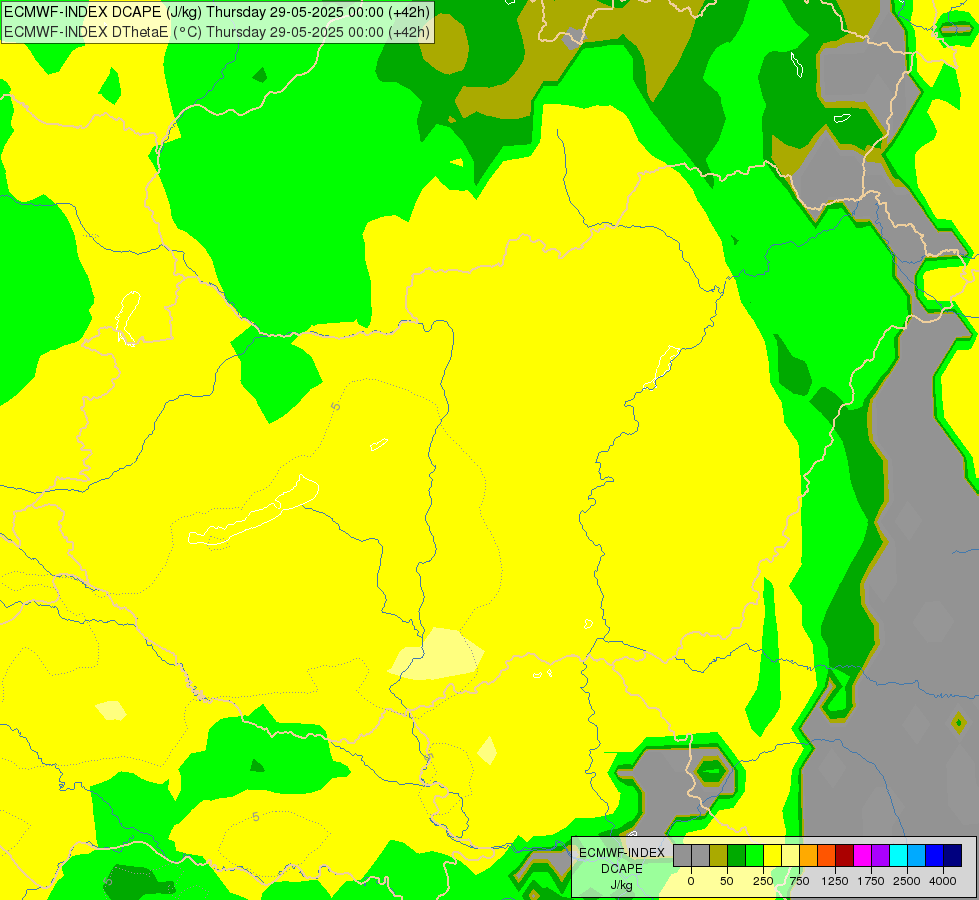Click the legend value label 0
The width and height of the screenshot is (979, 900).
(x=691, y=881)
